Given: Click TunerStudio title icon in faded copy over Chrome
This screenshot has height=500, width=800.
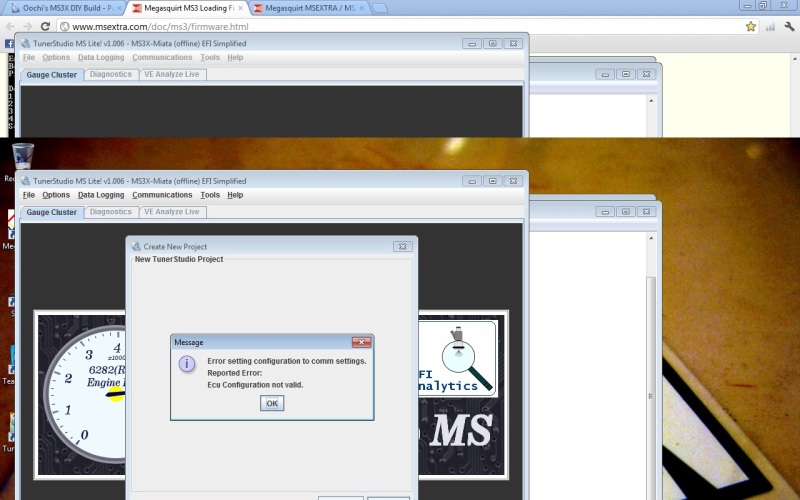Looking at the screenshot, I should (x=26, y=43).
